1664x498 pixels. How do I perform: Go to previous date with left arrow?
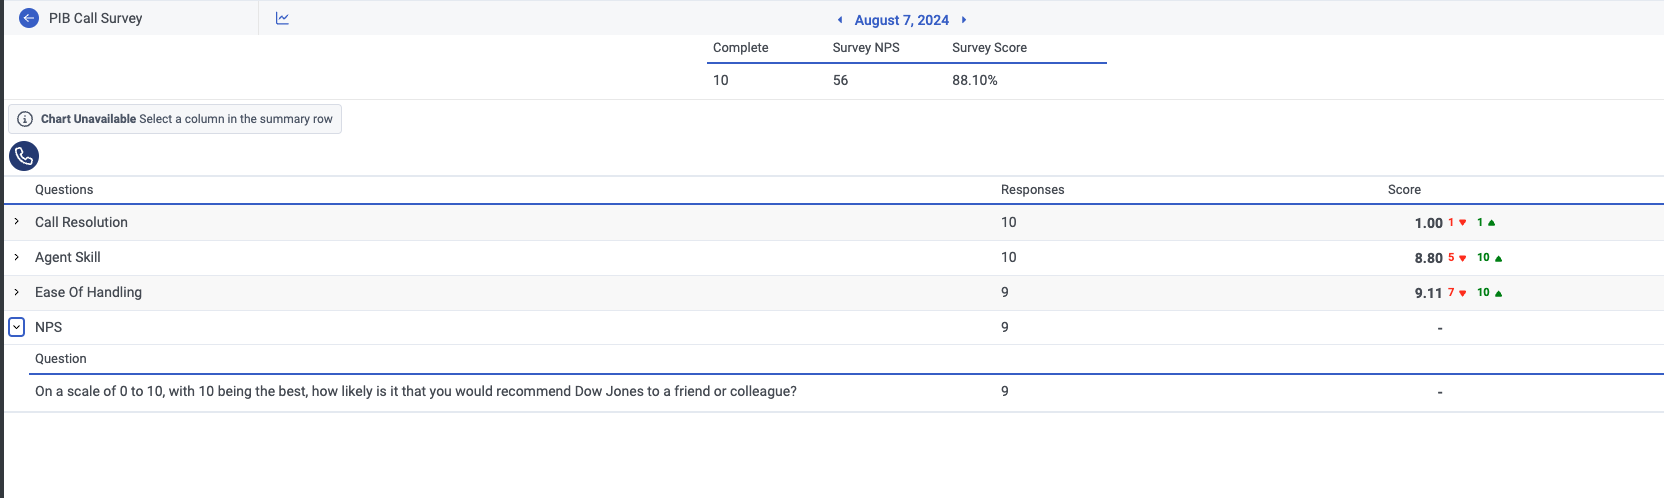point(840,20)
